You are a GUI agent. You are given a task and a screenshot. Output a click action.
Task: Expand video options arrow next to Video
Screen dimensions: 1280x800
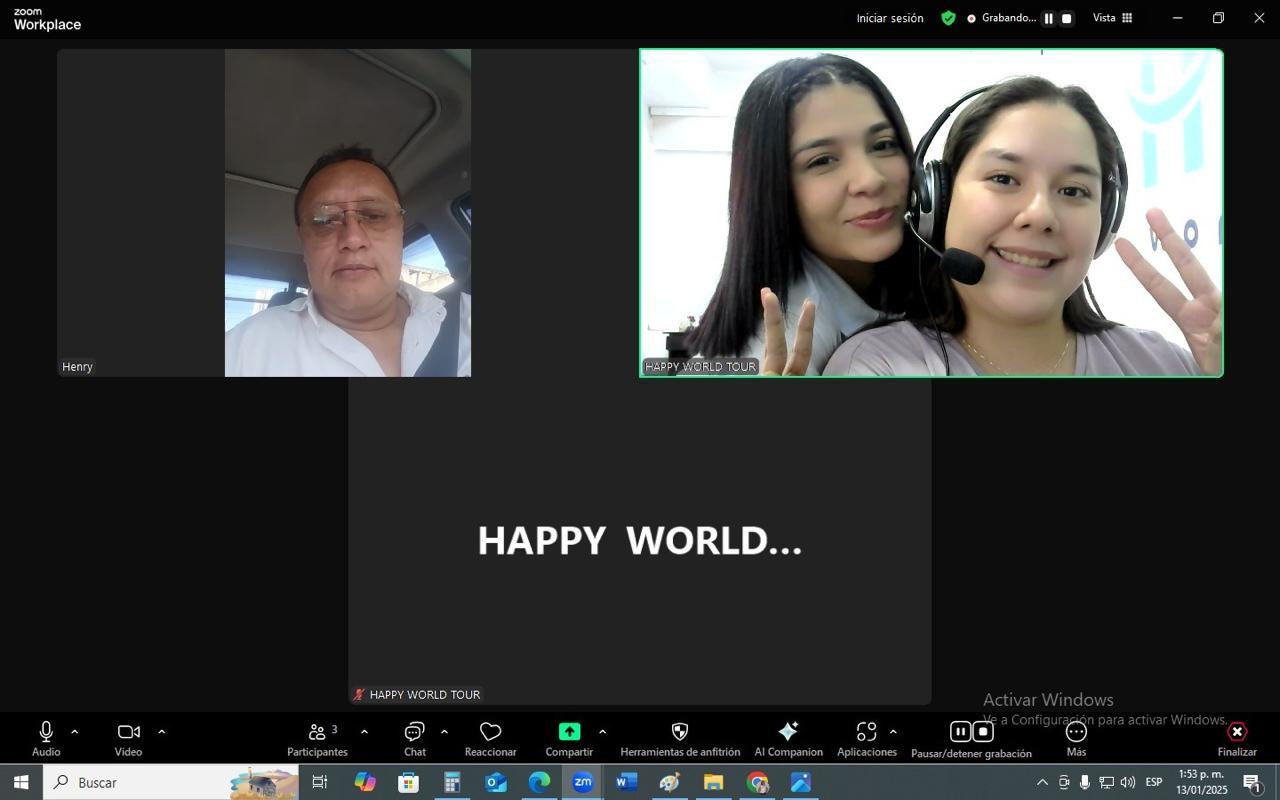point(161,732)
